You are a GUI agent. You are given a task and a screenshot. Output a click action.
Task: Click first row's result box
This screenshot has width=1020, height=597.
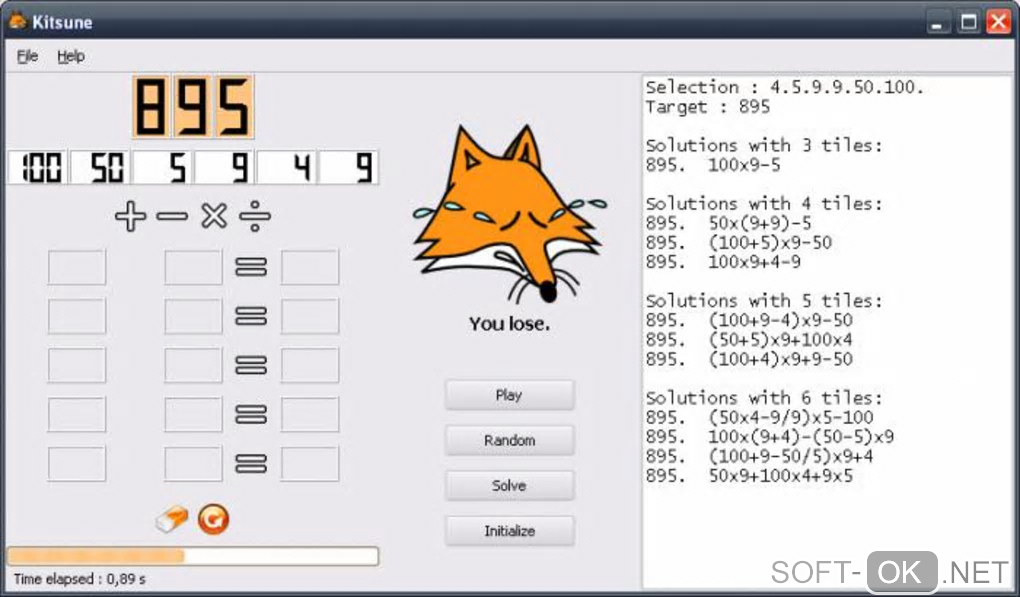(x=310, y=267)
